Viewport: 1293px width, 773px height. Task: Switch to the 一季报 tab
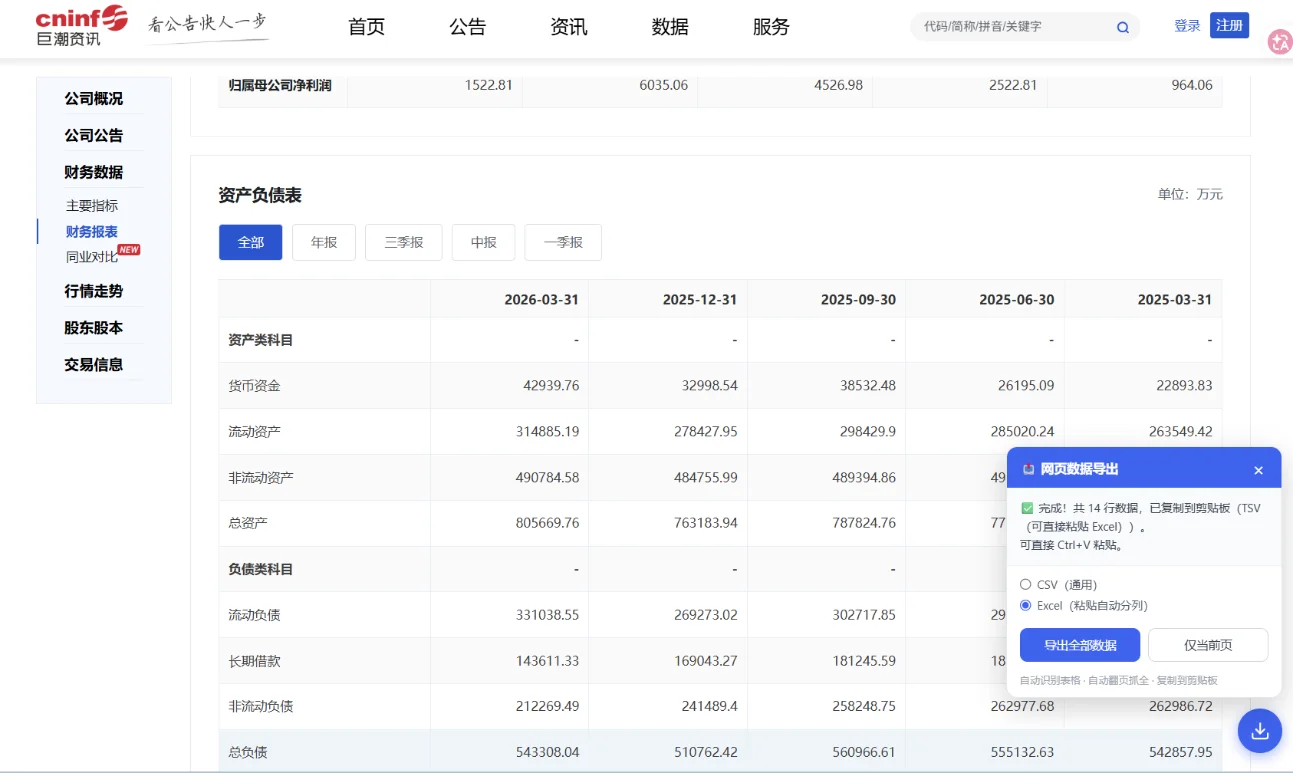(563, 242)
